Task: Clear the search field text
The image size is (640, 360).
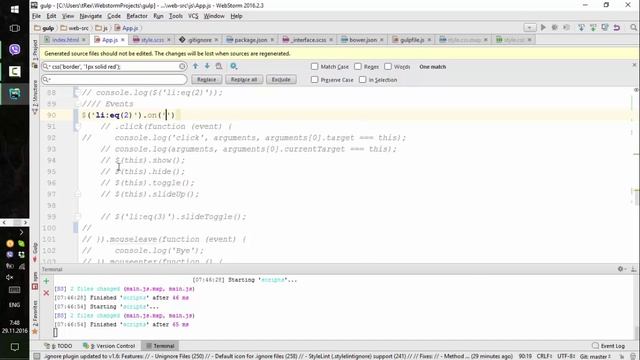Action: (x=182, y=66)
